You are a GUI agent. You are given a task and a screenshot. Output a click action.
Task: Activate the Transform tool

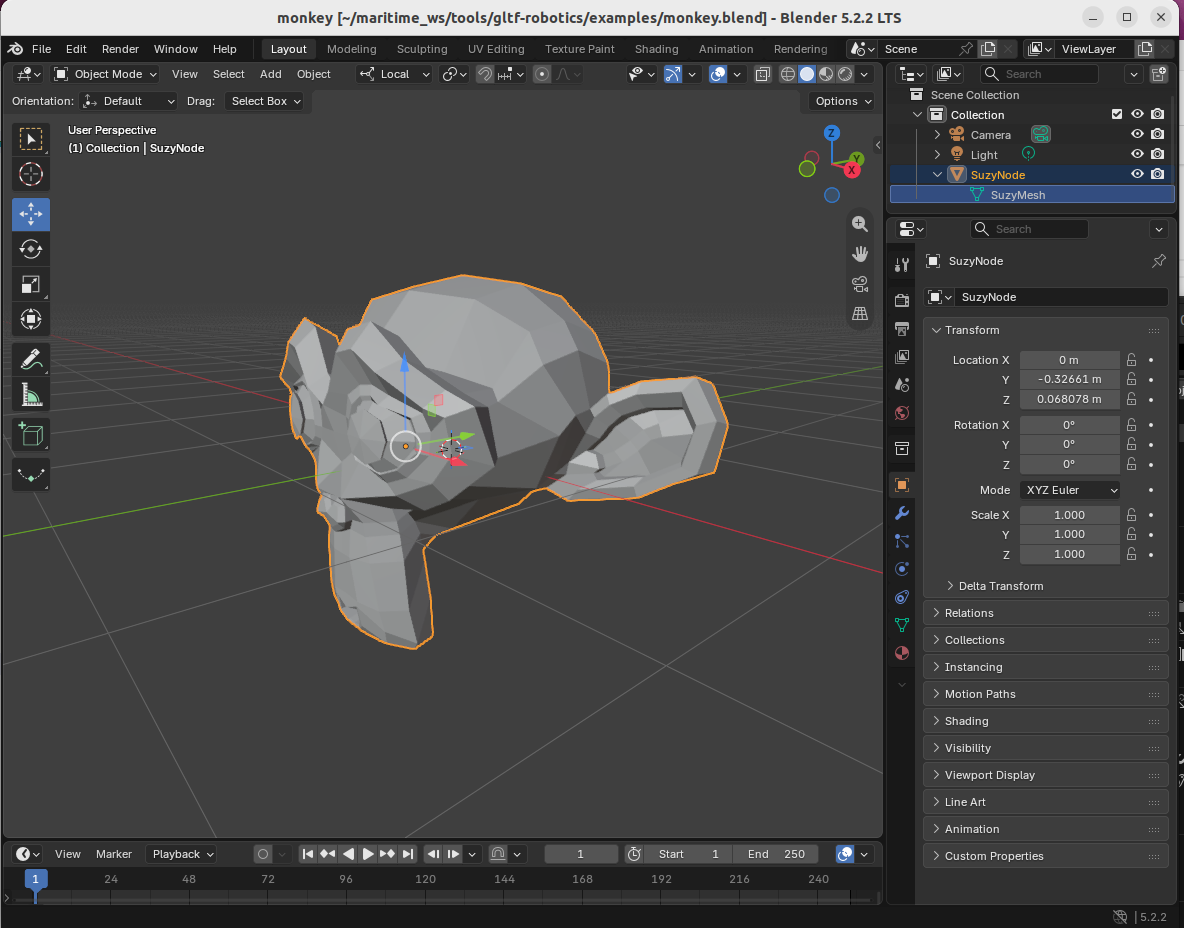(31, 319)
